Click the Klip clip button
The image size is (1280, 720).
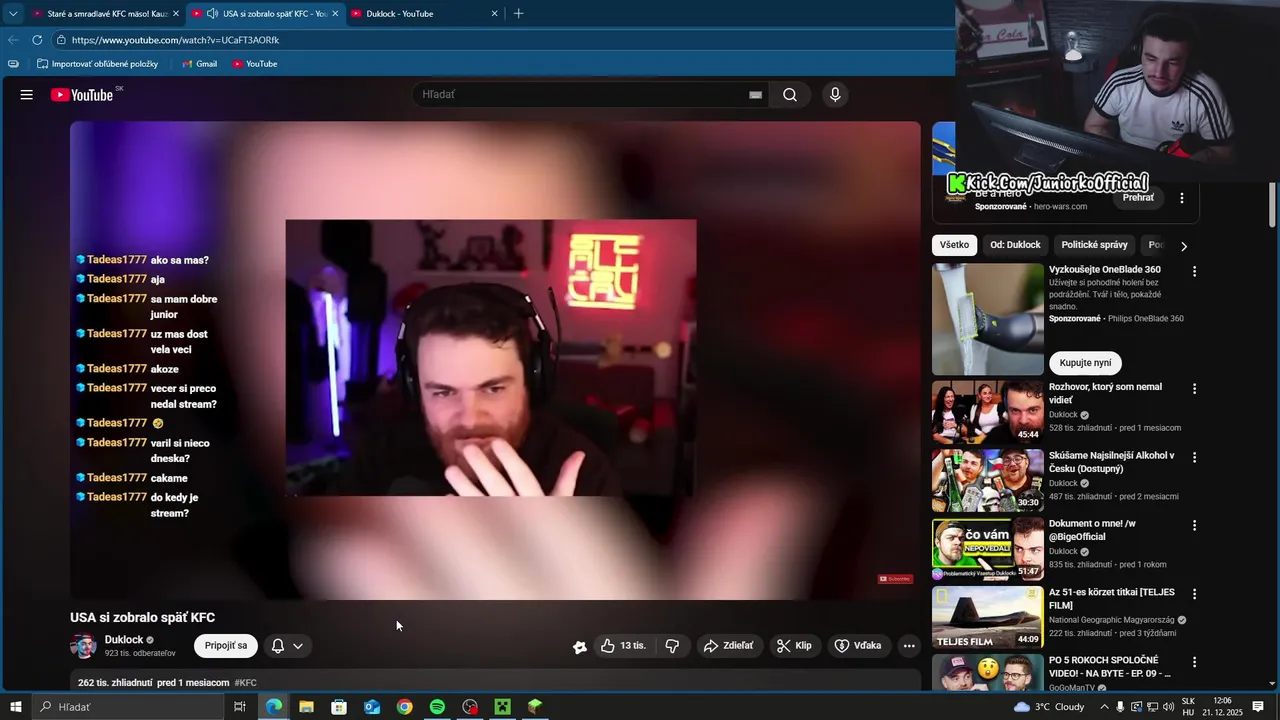tap(795, 646)
